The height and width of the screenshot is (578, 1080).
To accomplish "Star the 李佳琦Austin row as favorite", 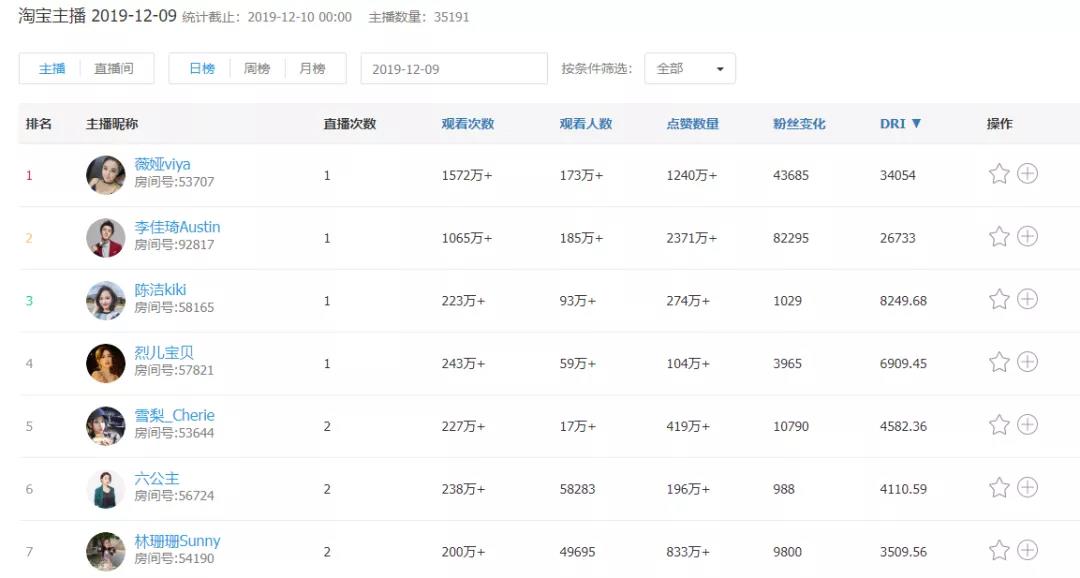I will coord(999,236).
